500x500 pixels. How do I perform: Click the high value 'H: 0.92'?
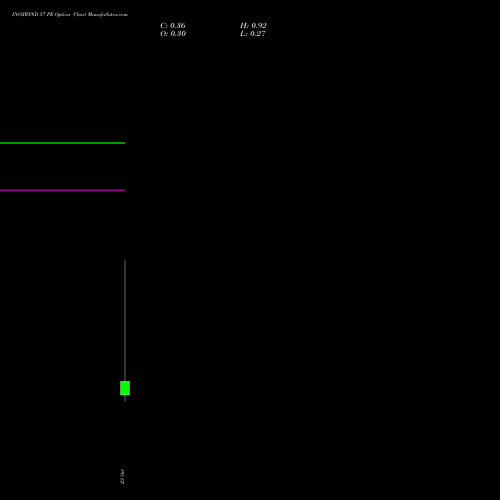(x=253, y=26)
